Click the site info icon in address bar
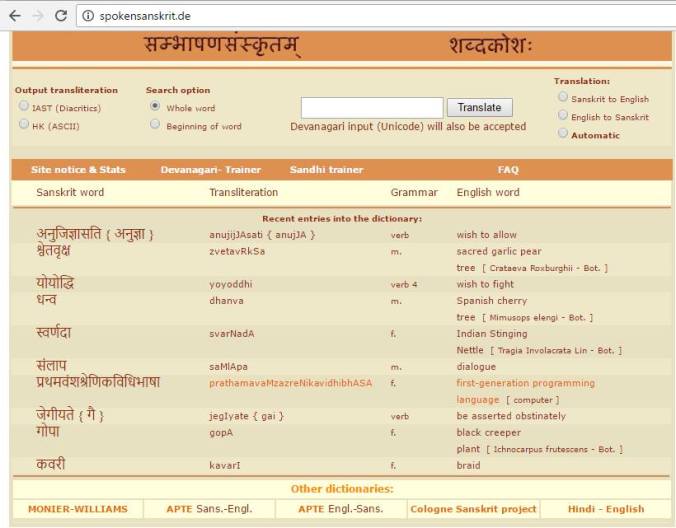 click(87, 16)
